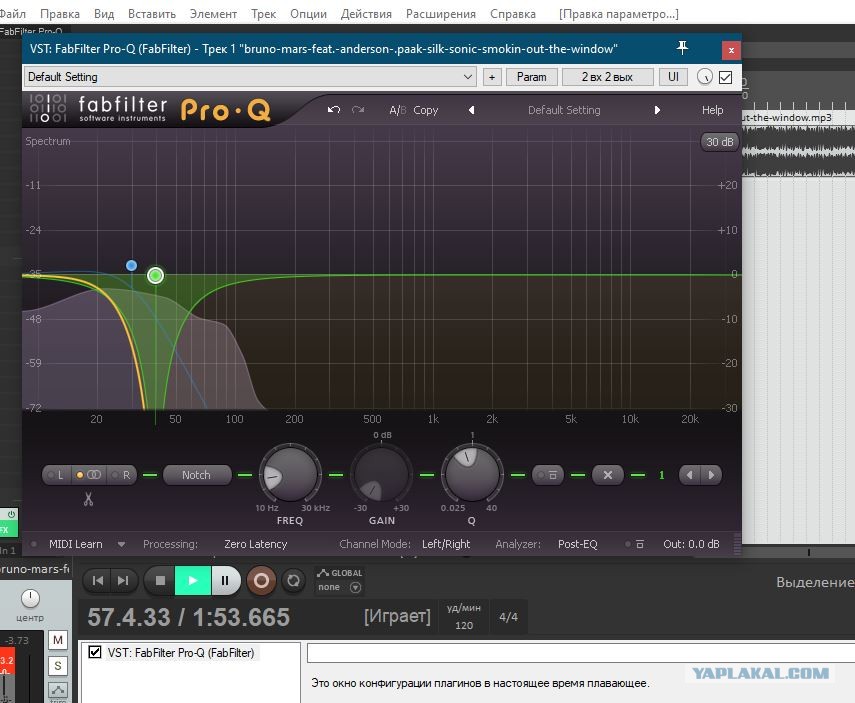Uncheck the plugin bypass checkbox next to UI
The width and height of the screenshot is (855, 703).
click(x=725, y=77)
